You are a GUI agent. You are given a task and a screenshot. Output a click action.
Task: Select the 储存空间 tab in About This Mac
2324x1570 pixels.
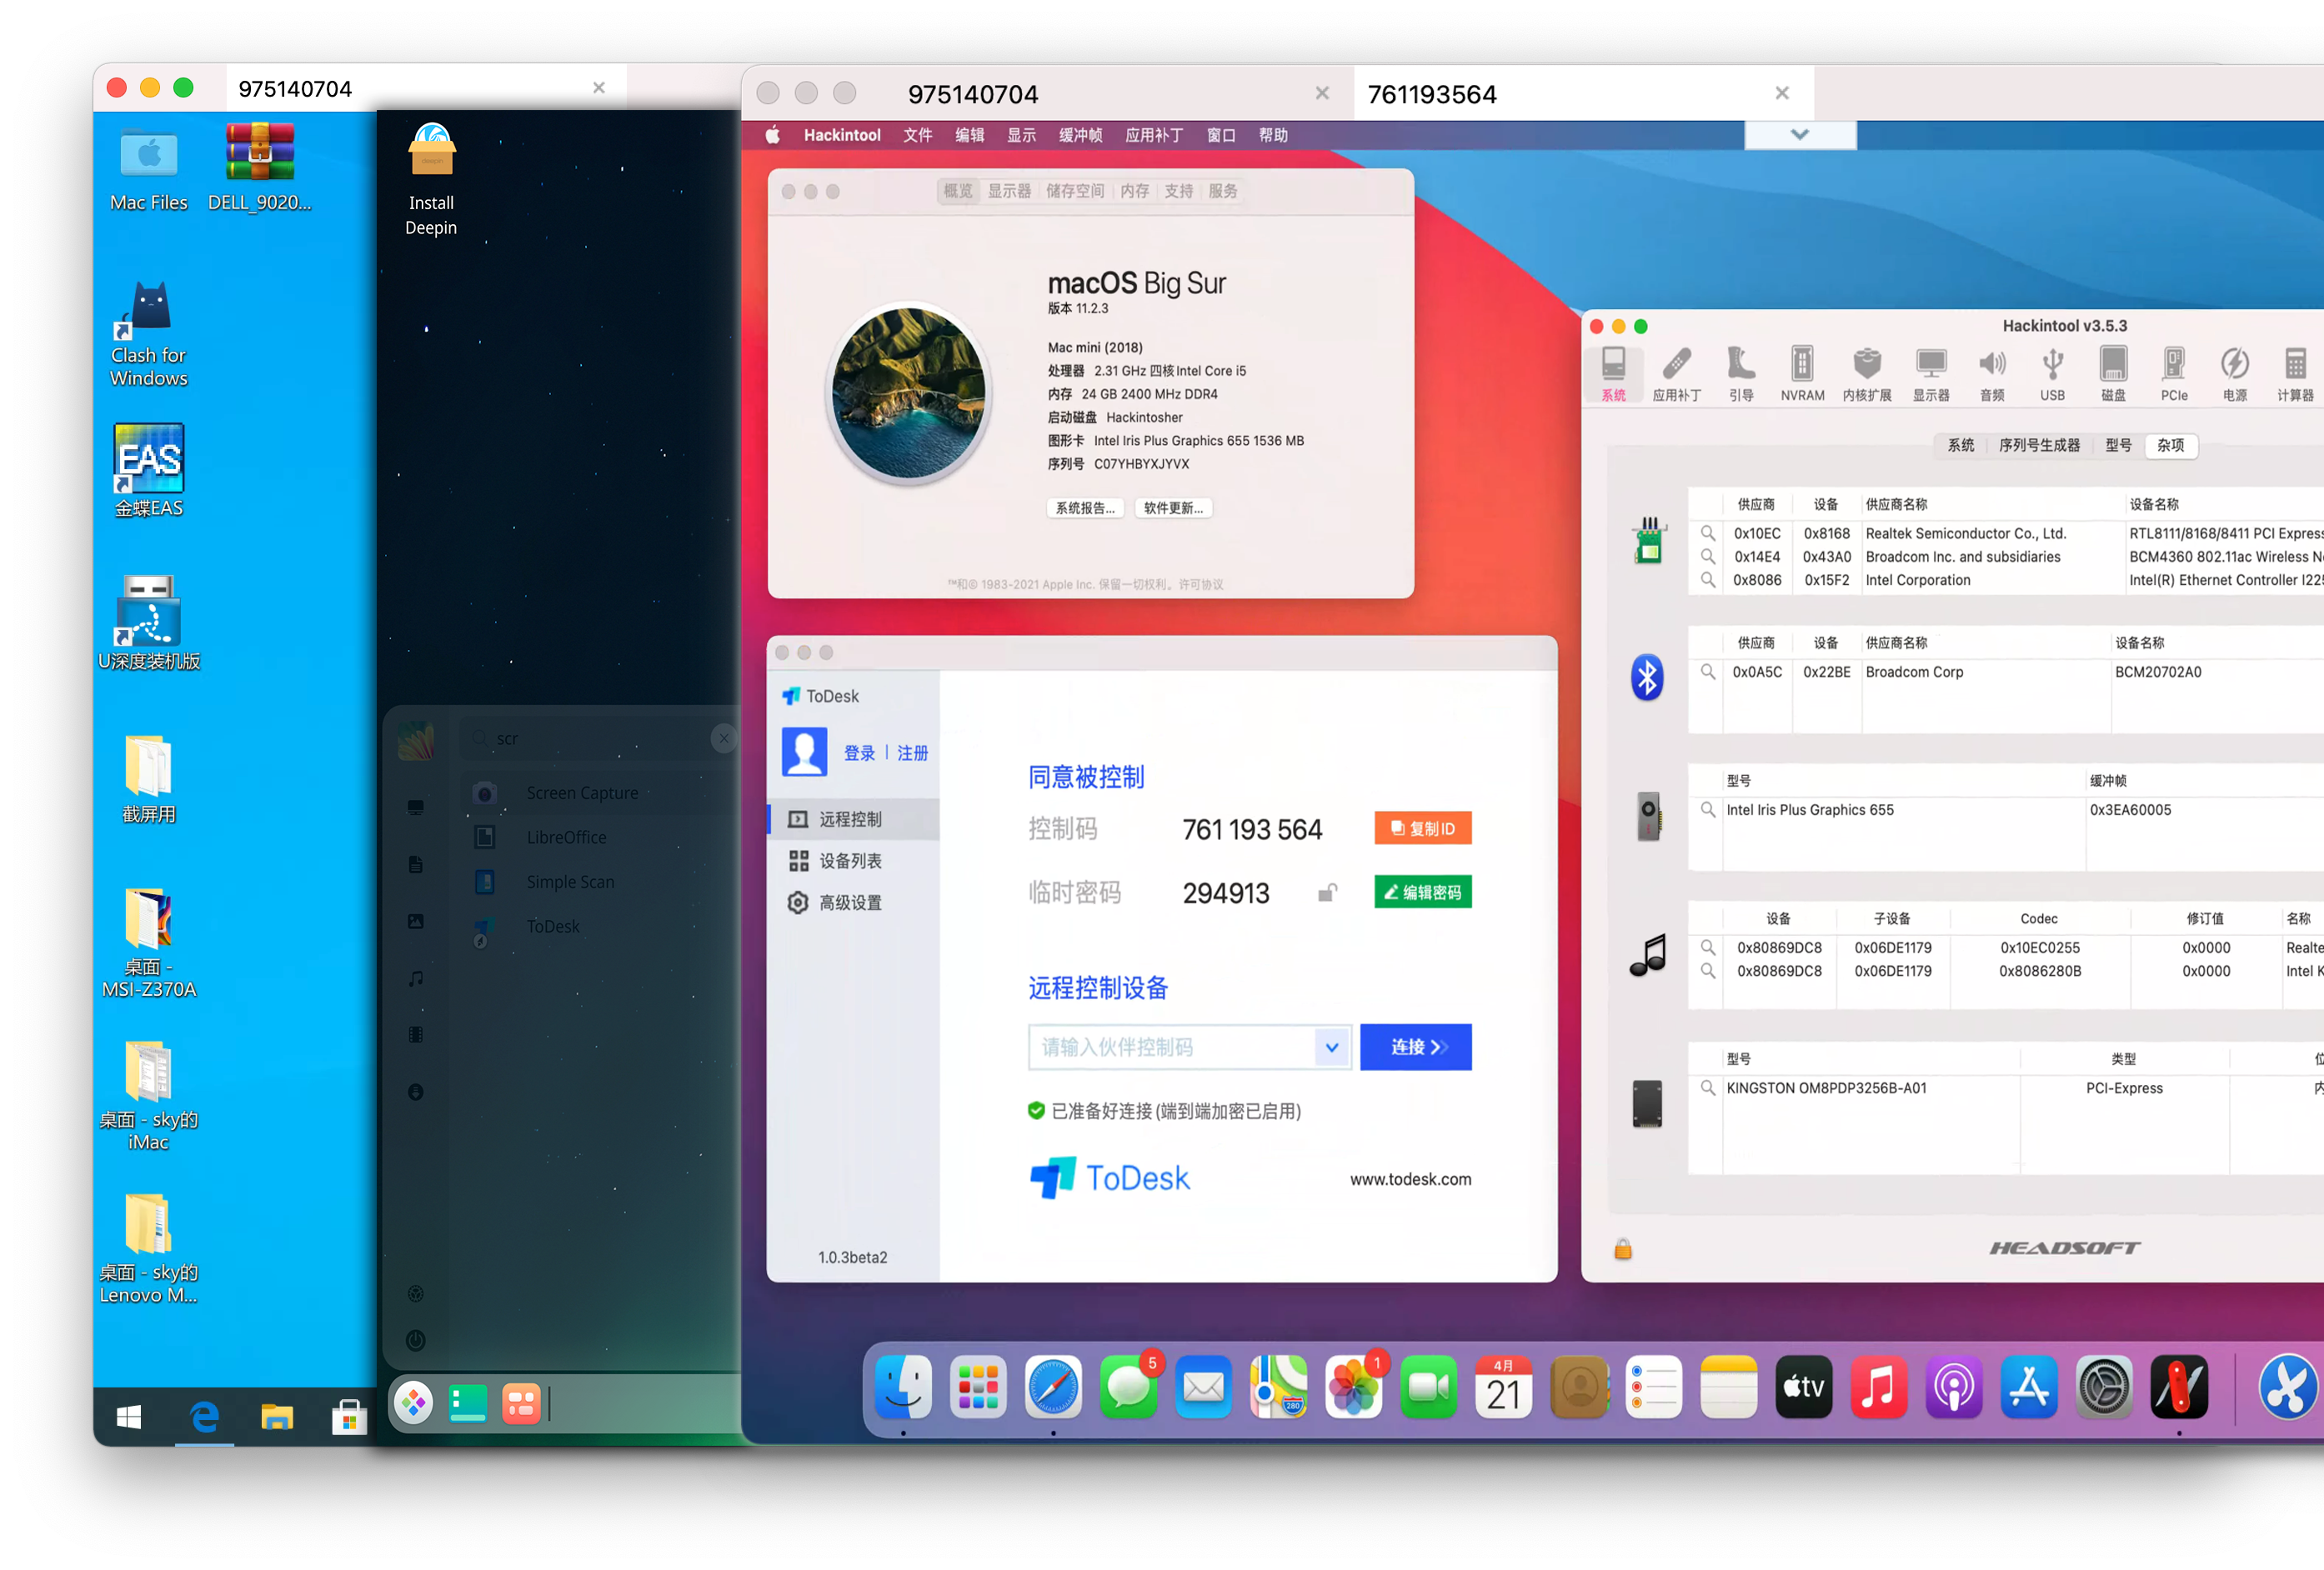click(1075, 191)
